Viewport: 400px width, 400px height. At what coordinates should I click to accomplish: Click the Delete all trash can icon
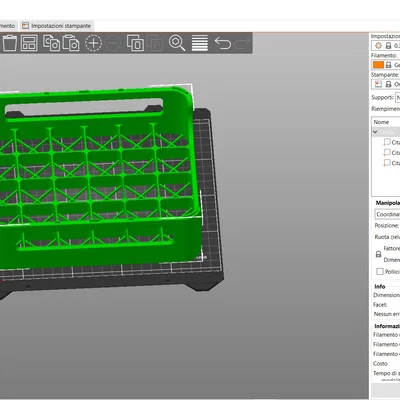click(10, 43)
